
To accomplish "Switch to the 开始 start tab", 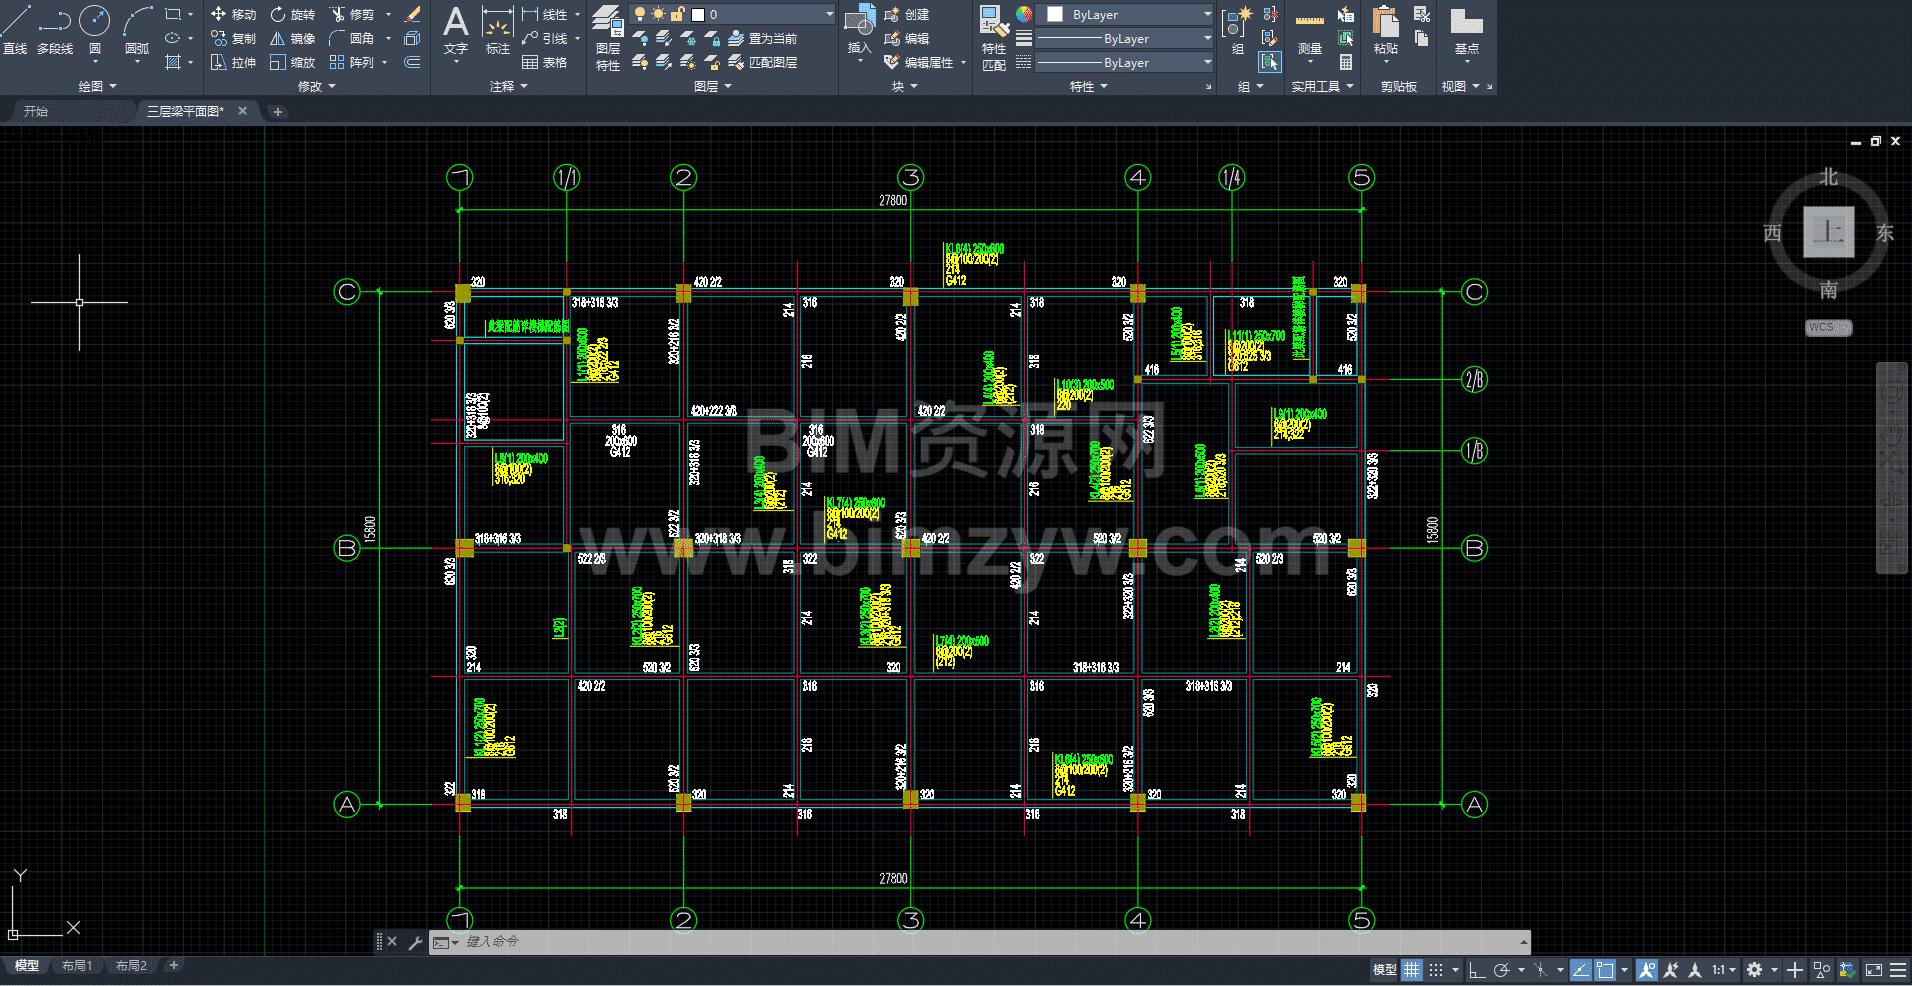I will (x=36, y=111).
